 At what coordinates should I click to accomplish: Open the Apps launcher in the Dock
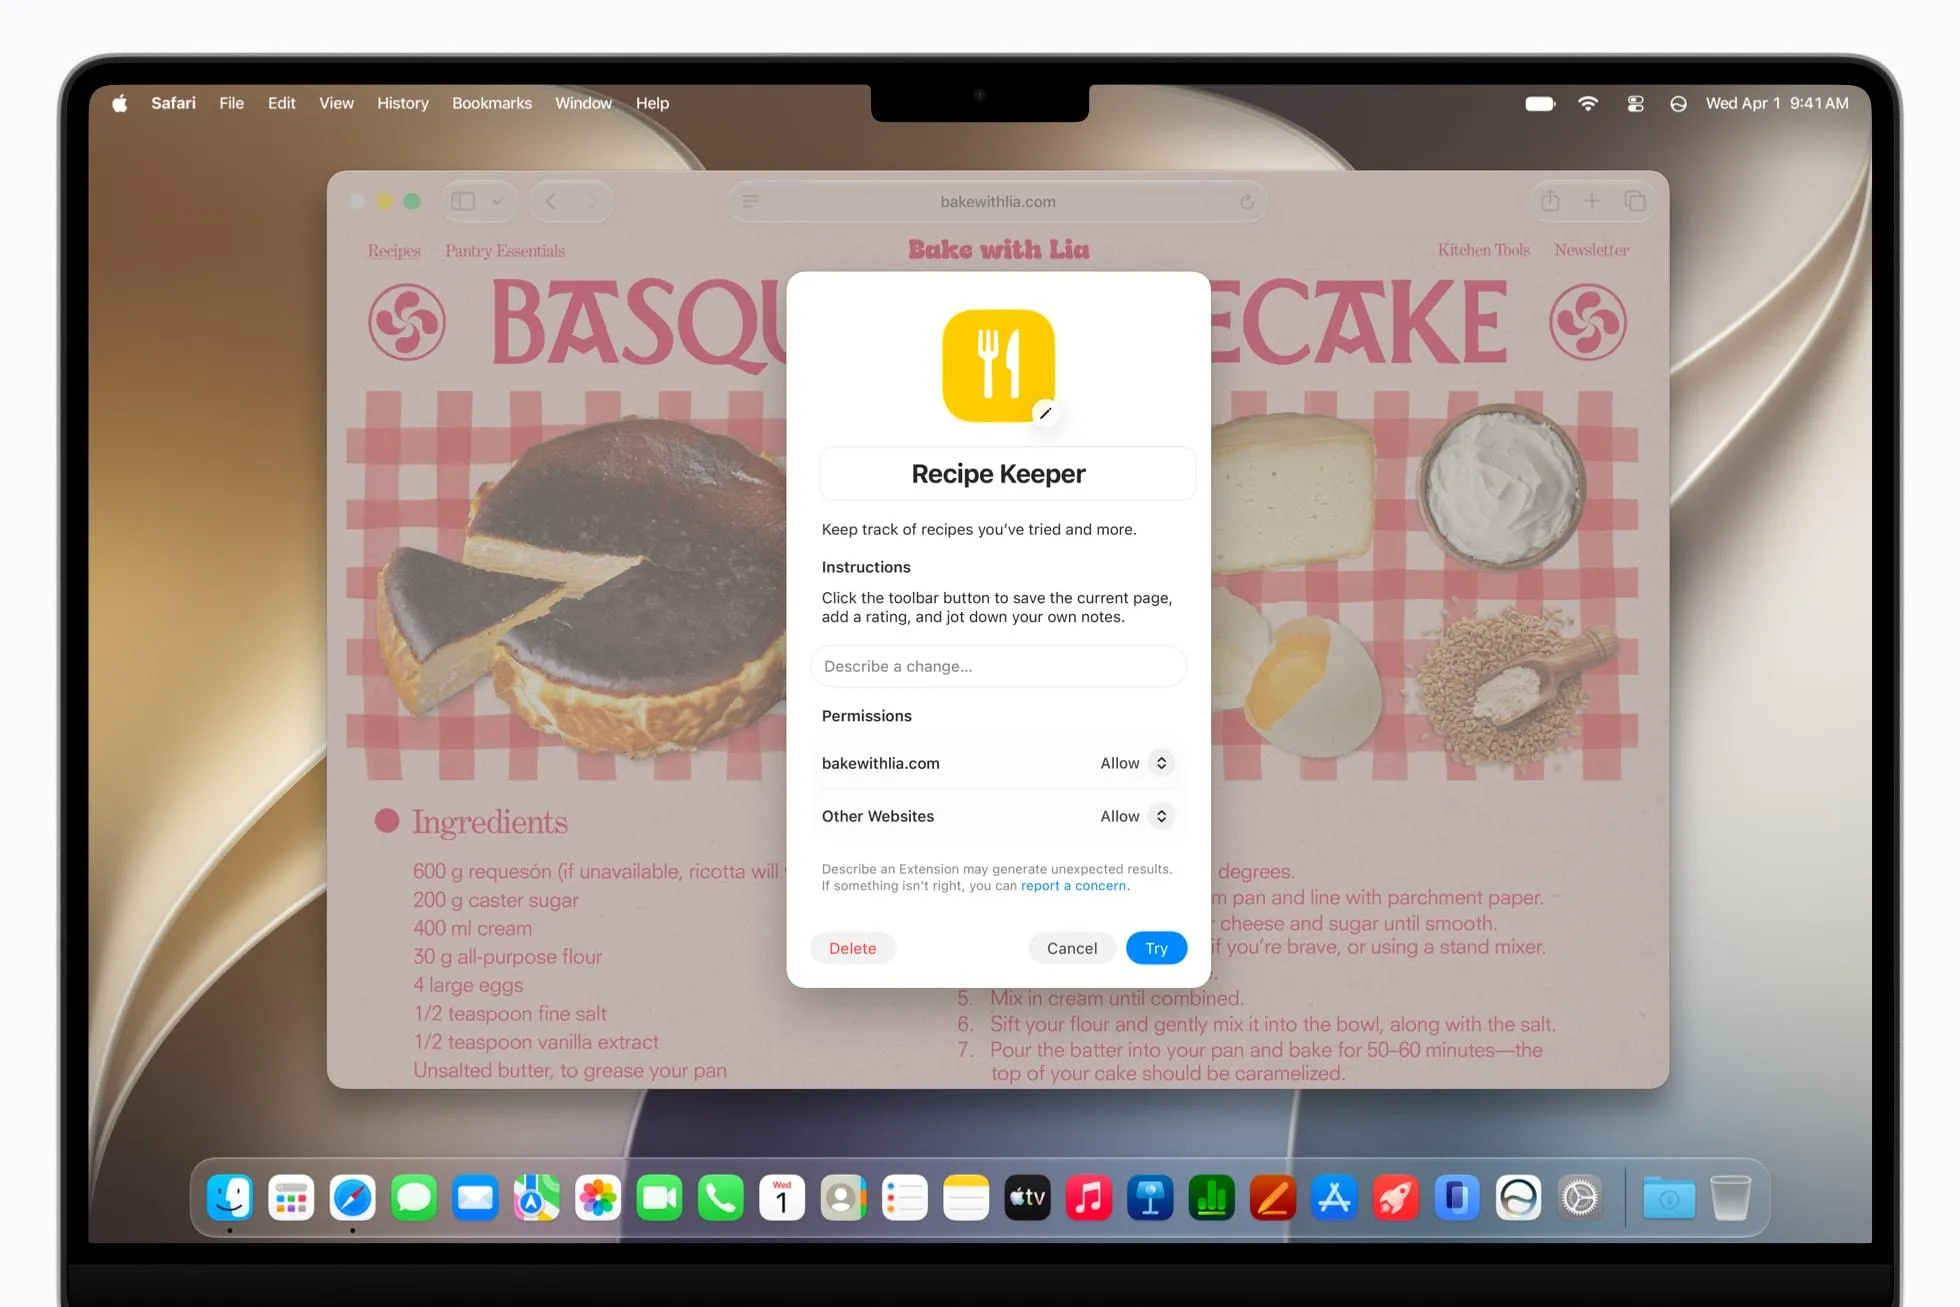pyautogui.click(x=291, y=1197)
